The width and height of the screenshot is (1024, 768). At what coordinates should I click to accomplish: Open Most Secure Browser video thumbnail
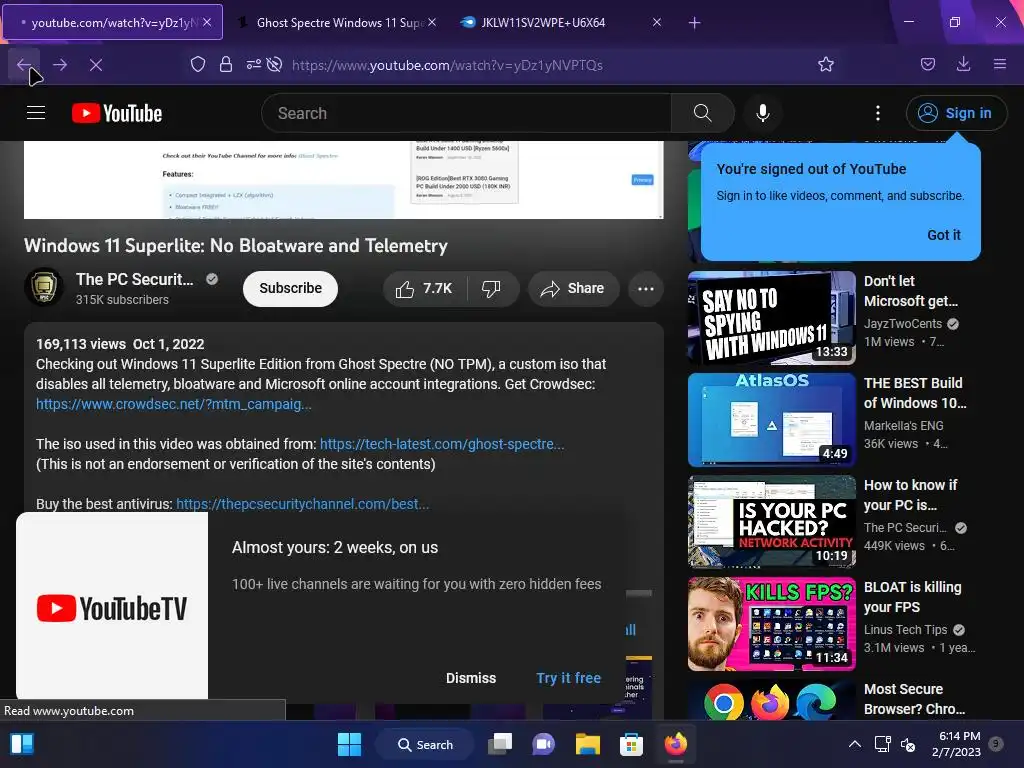click(x=772, y=699)
